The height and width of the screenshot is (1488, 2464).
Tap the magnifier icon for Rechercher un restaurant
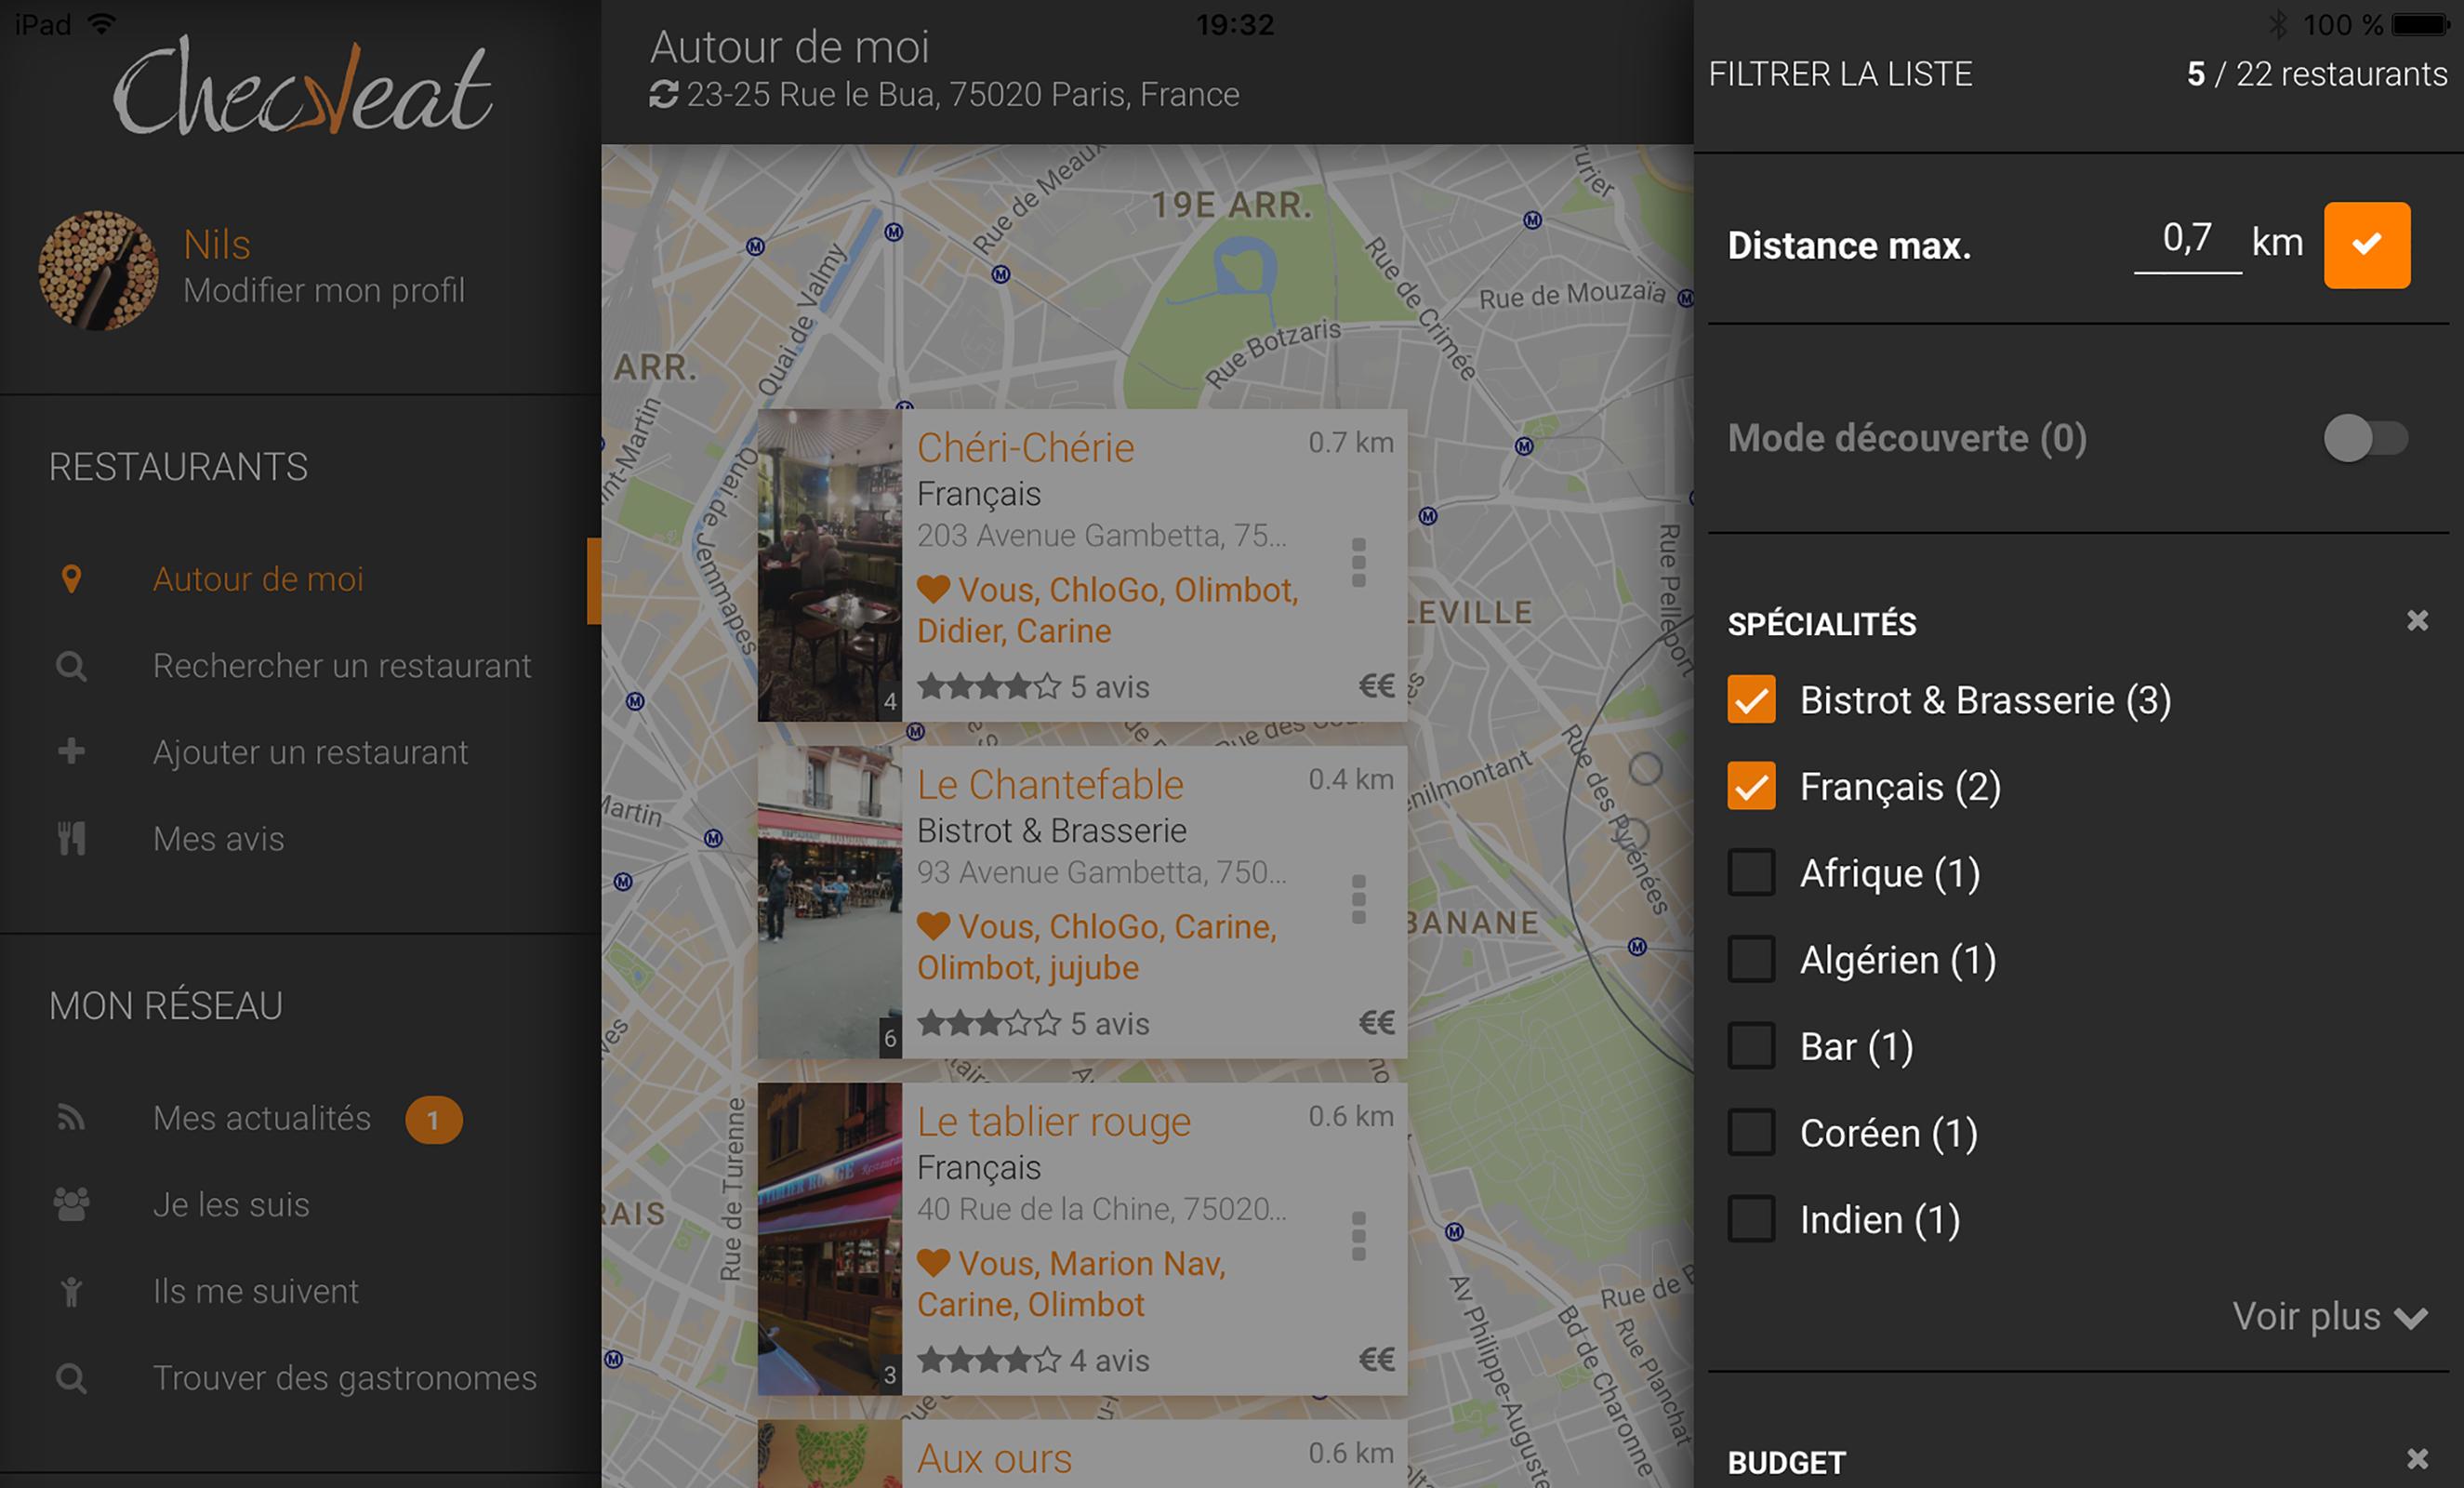(71, 666)
